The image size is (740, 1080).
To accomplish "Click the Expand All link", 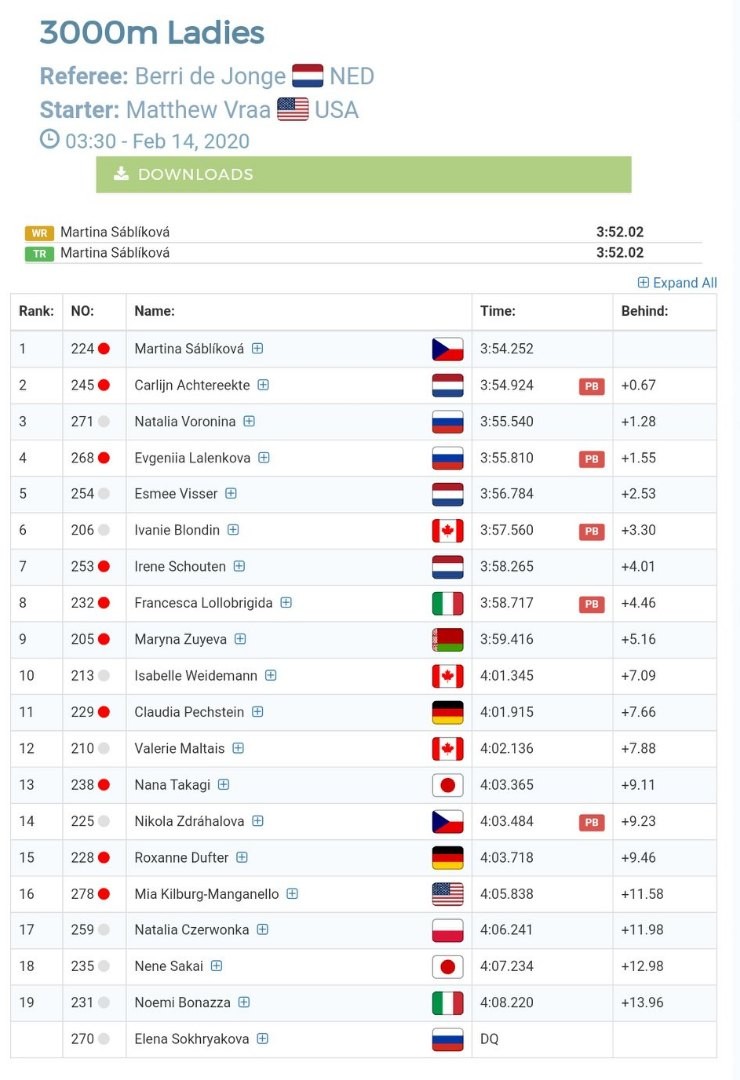I will click(x=677, y=282).
